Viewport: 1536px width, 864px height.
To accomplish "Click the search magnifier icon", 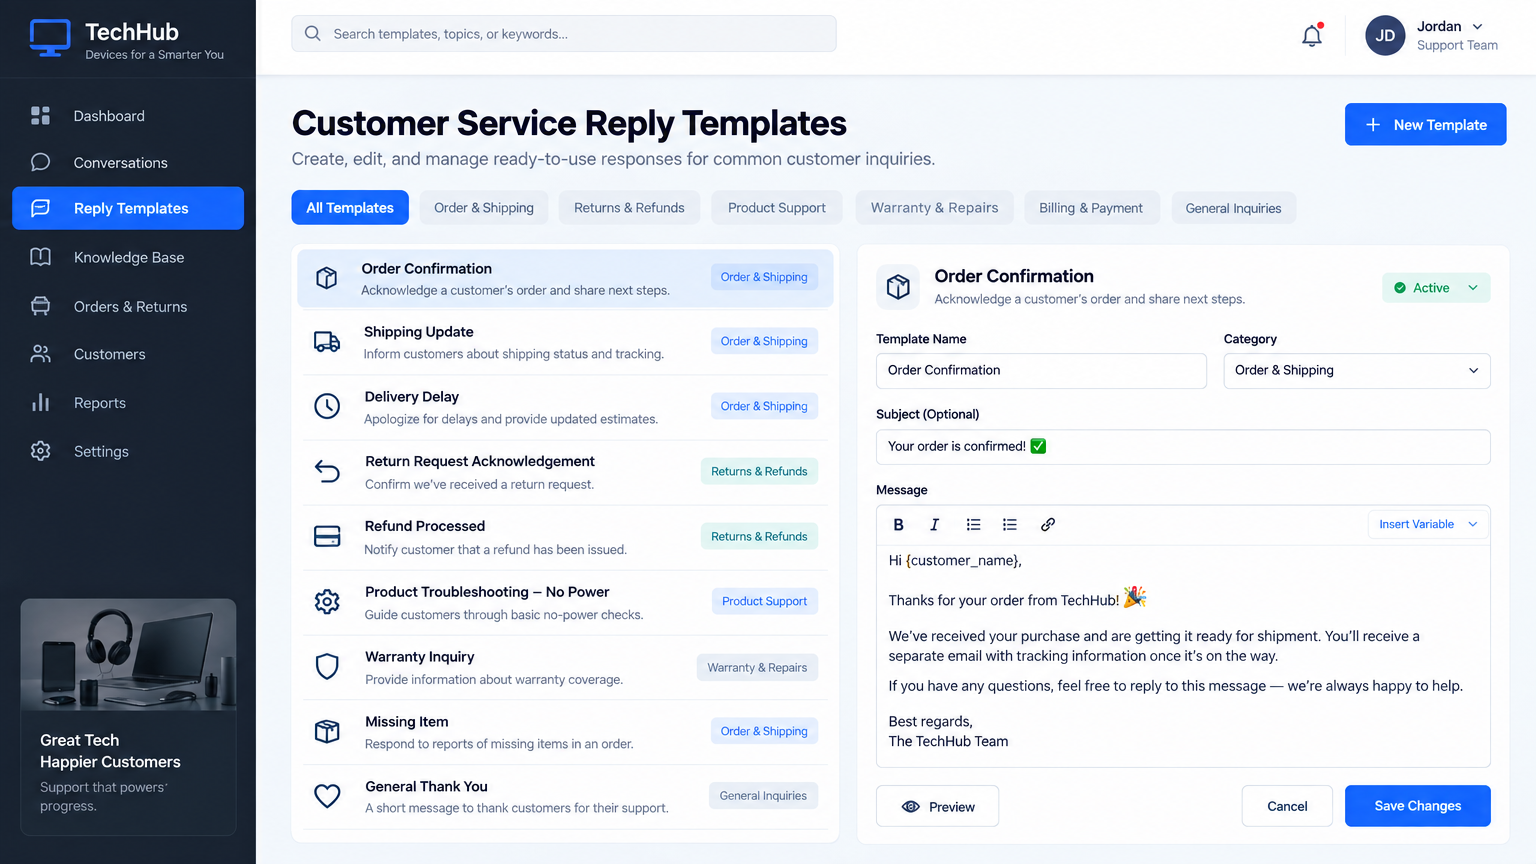I will (x=312, y=34).
